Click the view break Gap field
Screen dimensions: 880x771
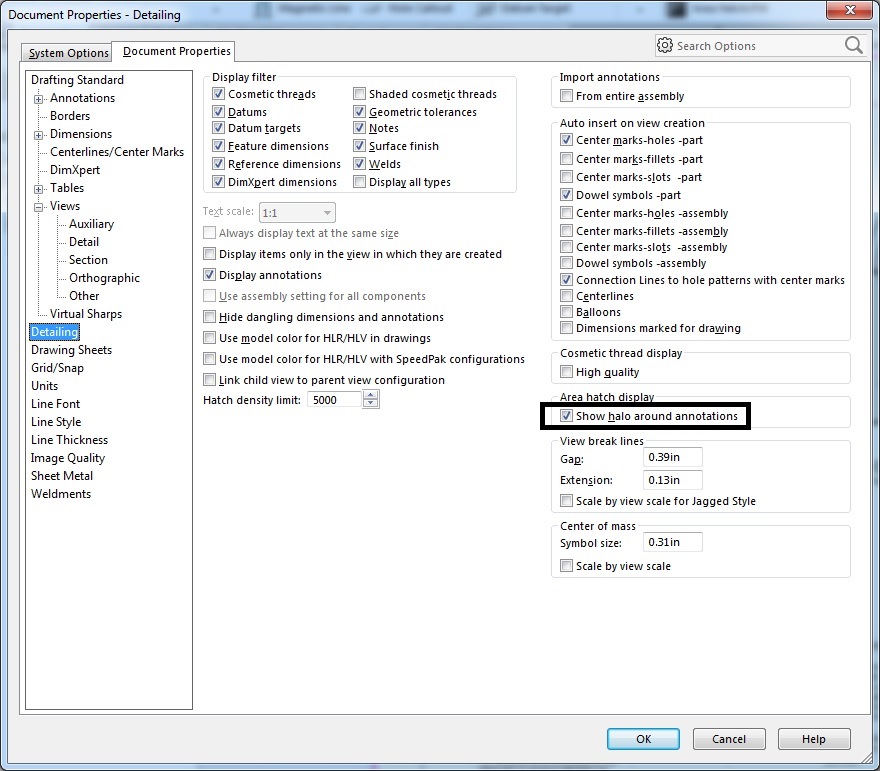(x=673, y=458)
